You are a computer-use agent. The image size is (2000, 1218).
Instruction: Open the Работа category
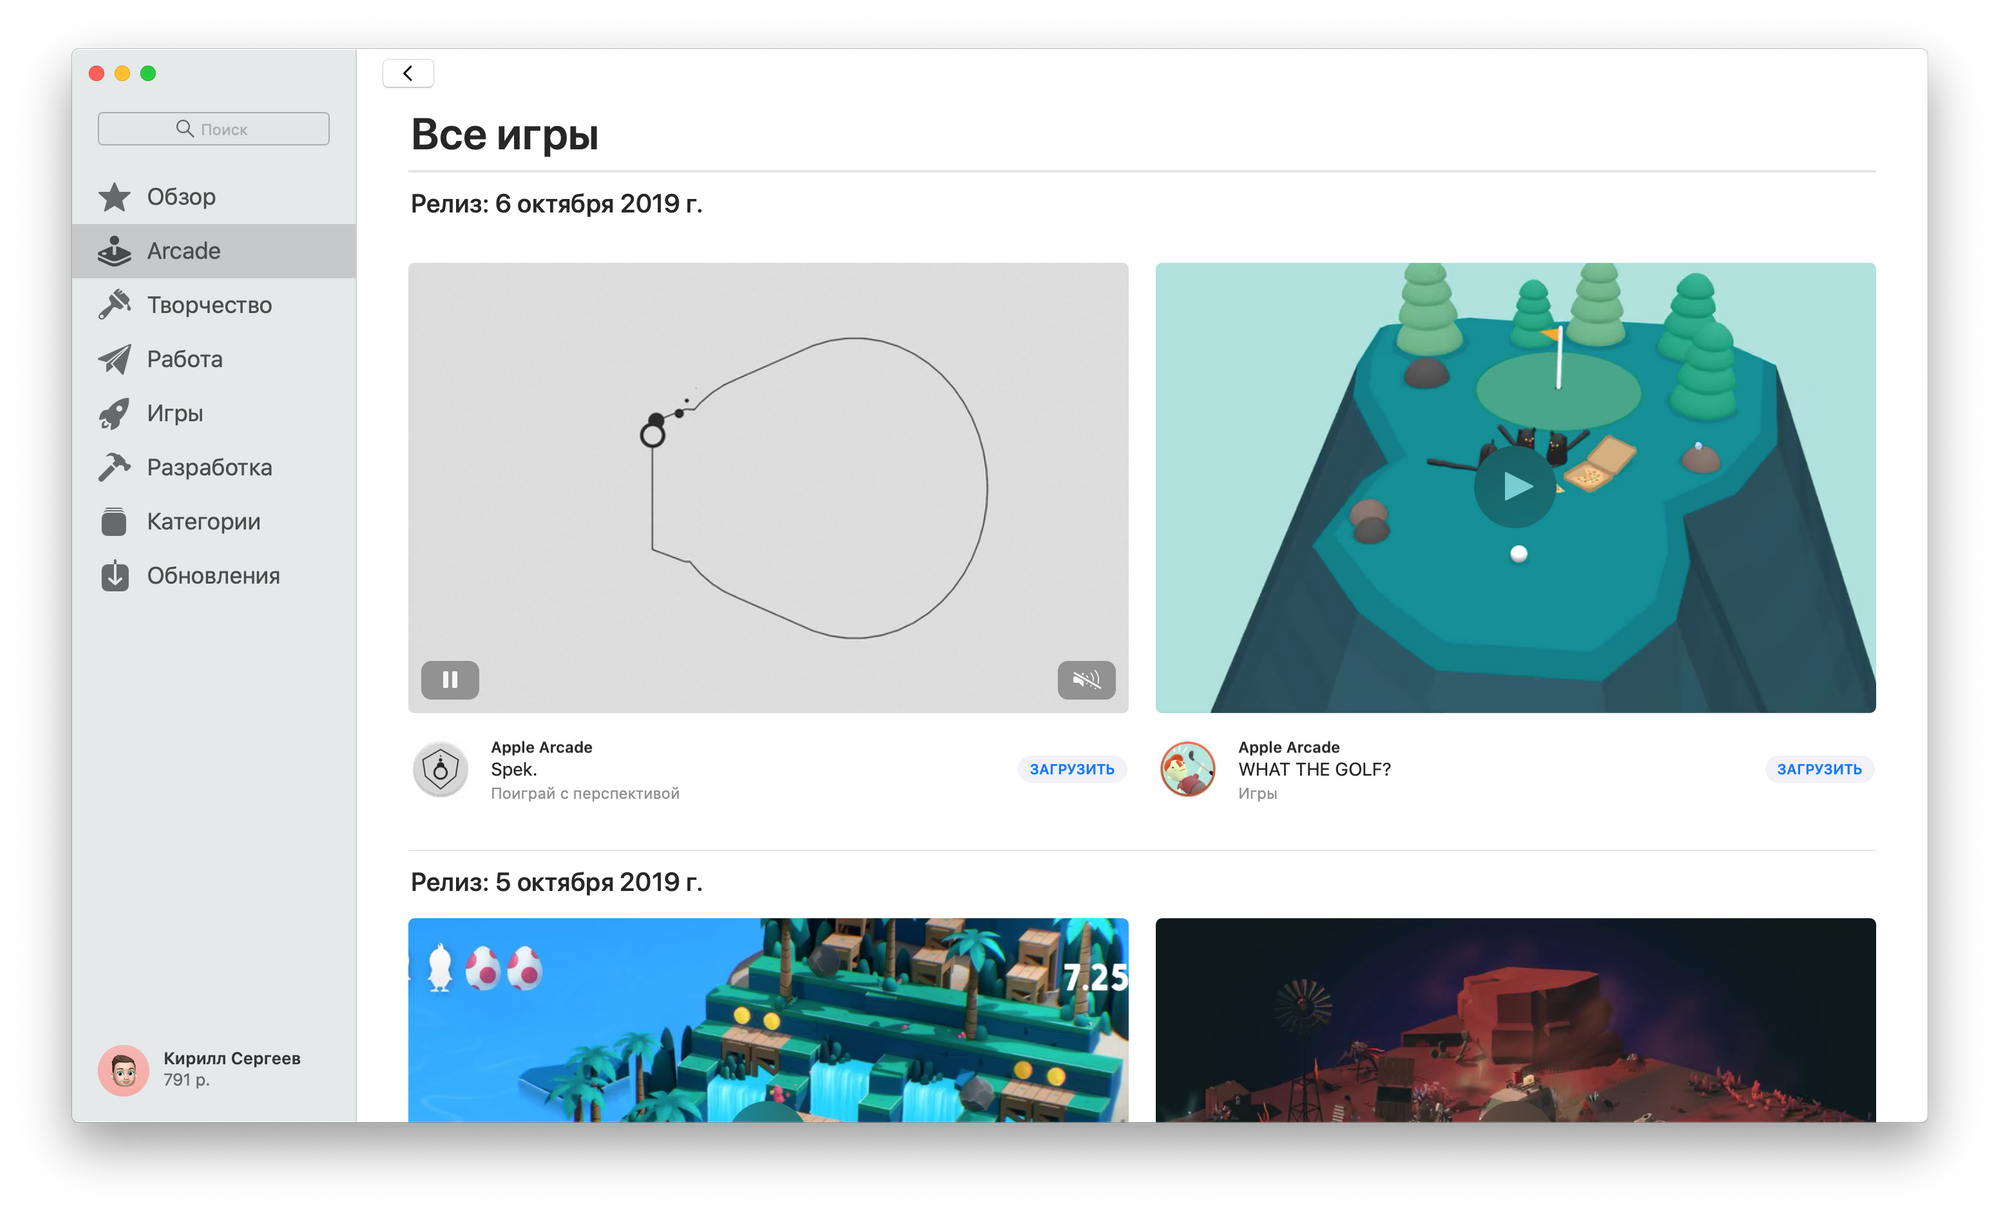[214, 359]
